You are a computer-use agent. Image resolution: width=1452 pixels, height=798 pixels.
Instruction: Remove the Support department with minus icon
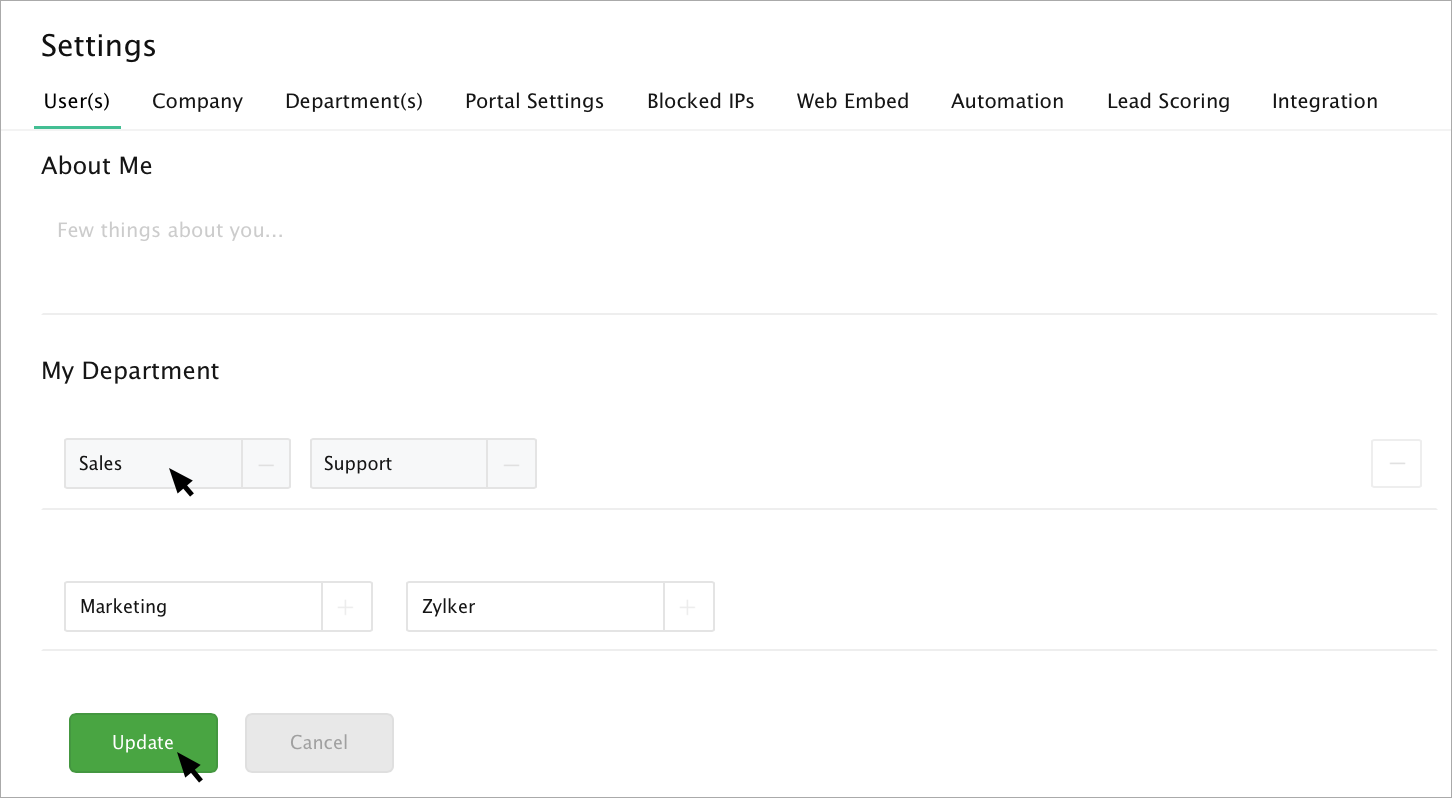click(511, 464)
